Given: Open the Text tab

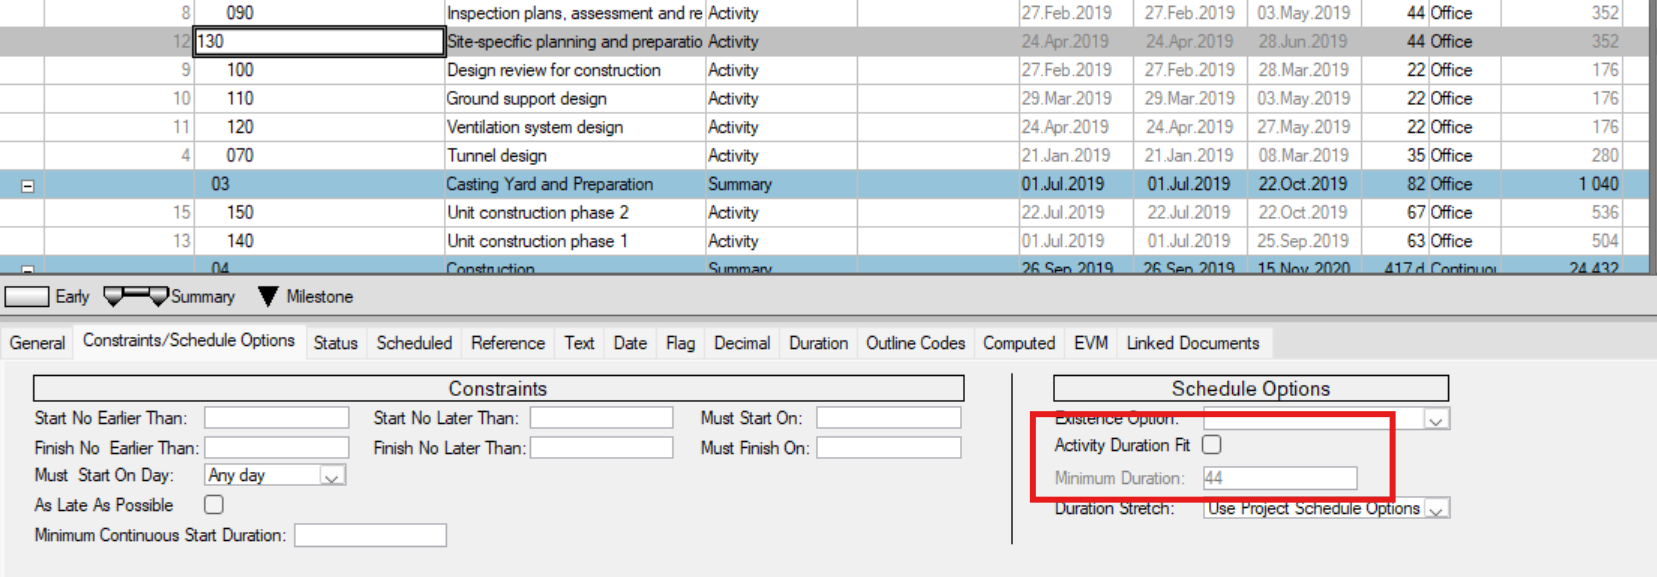Looking at the screenshot, I should tap(579, 343).
